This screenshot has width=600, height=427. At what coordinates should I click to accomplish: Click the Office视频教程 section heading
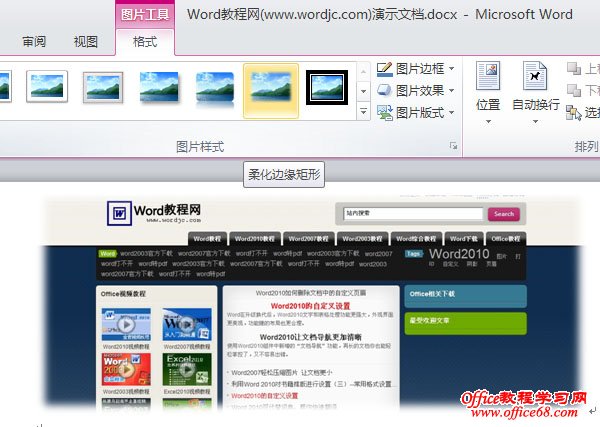tap(123, 293)
